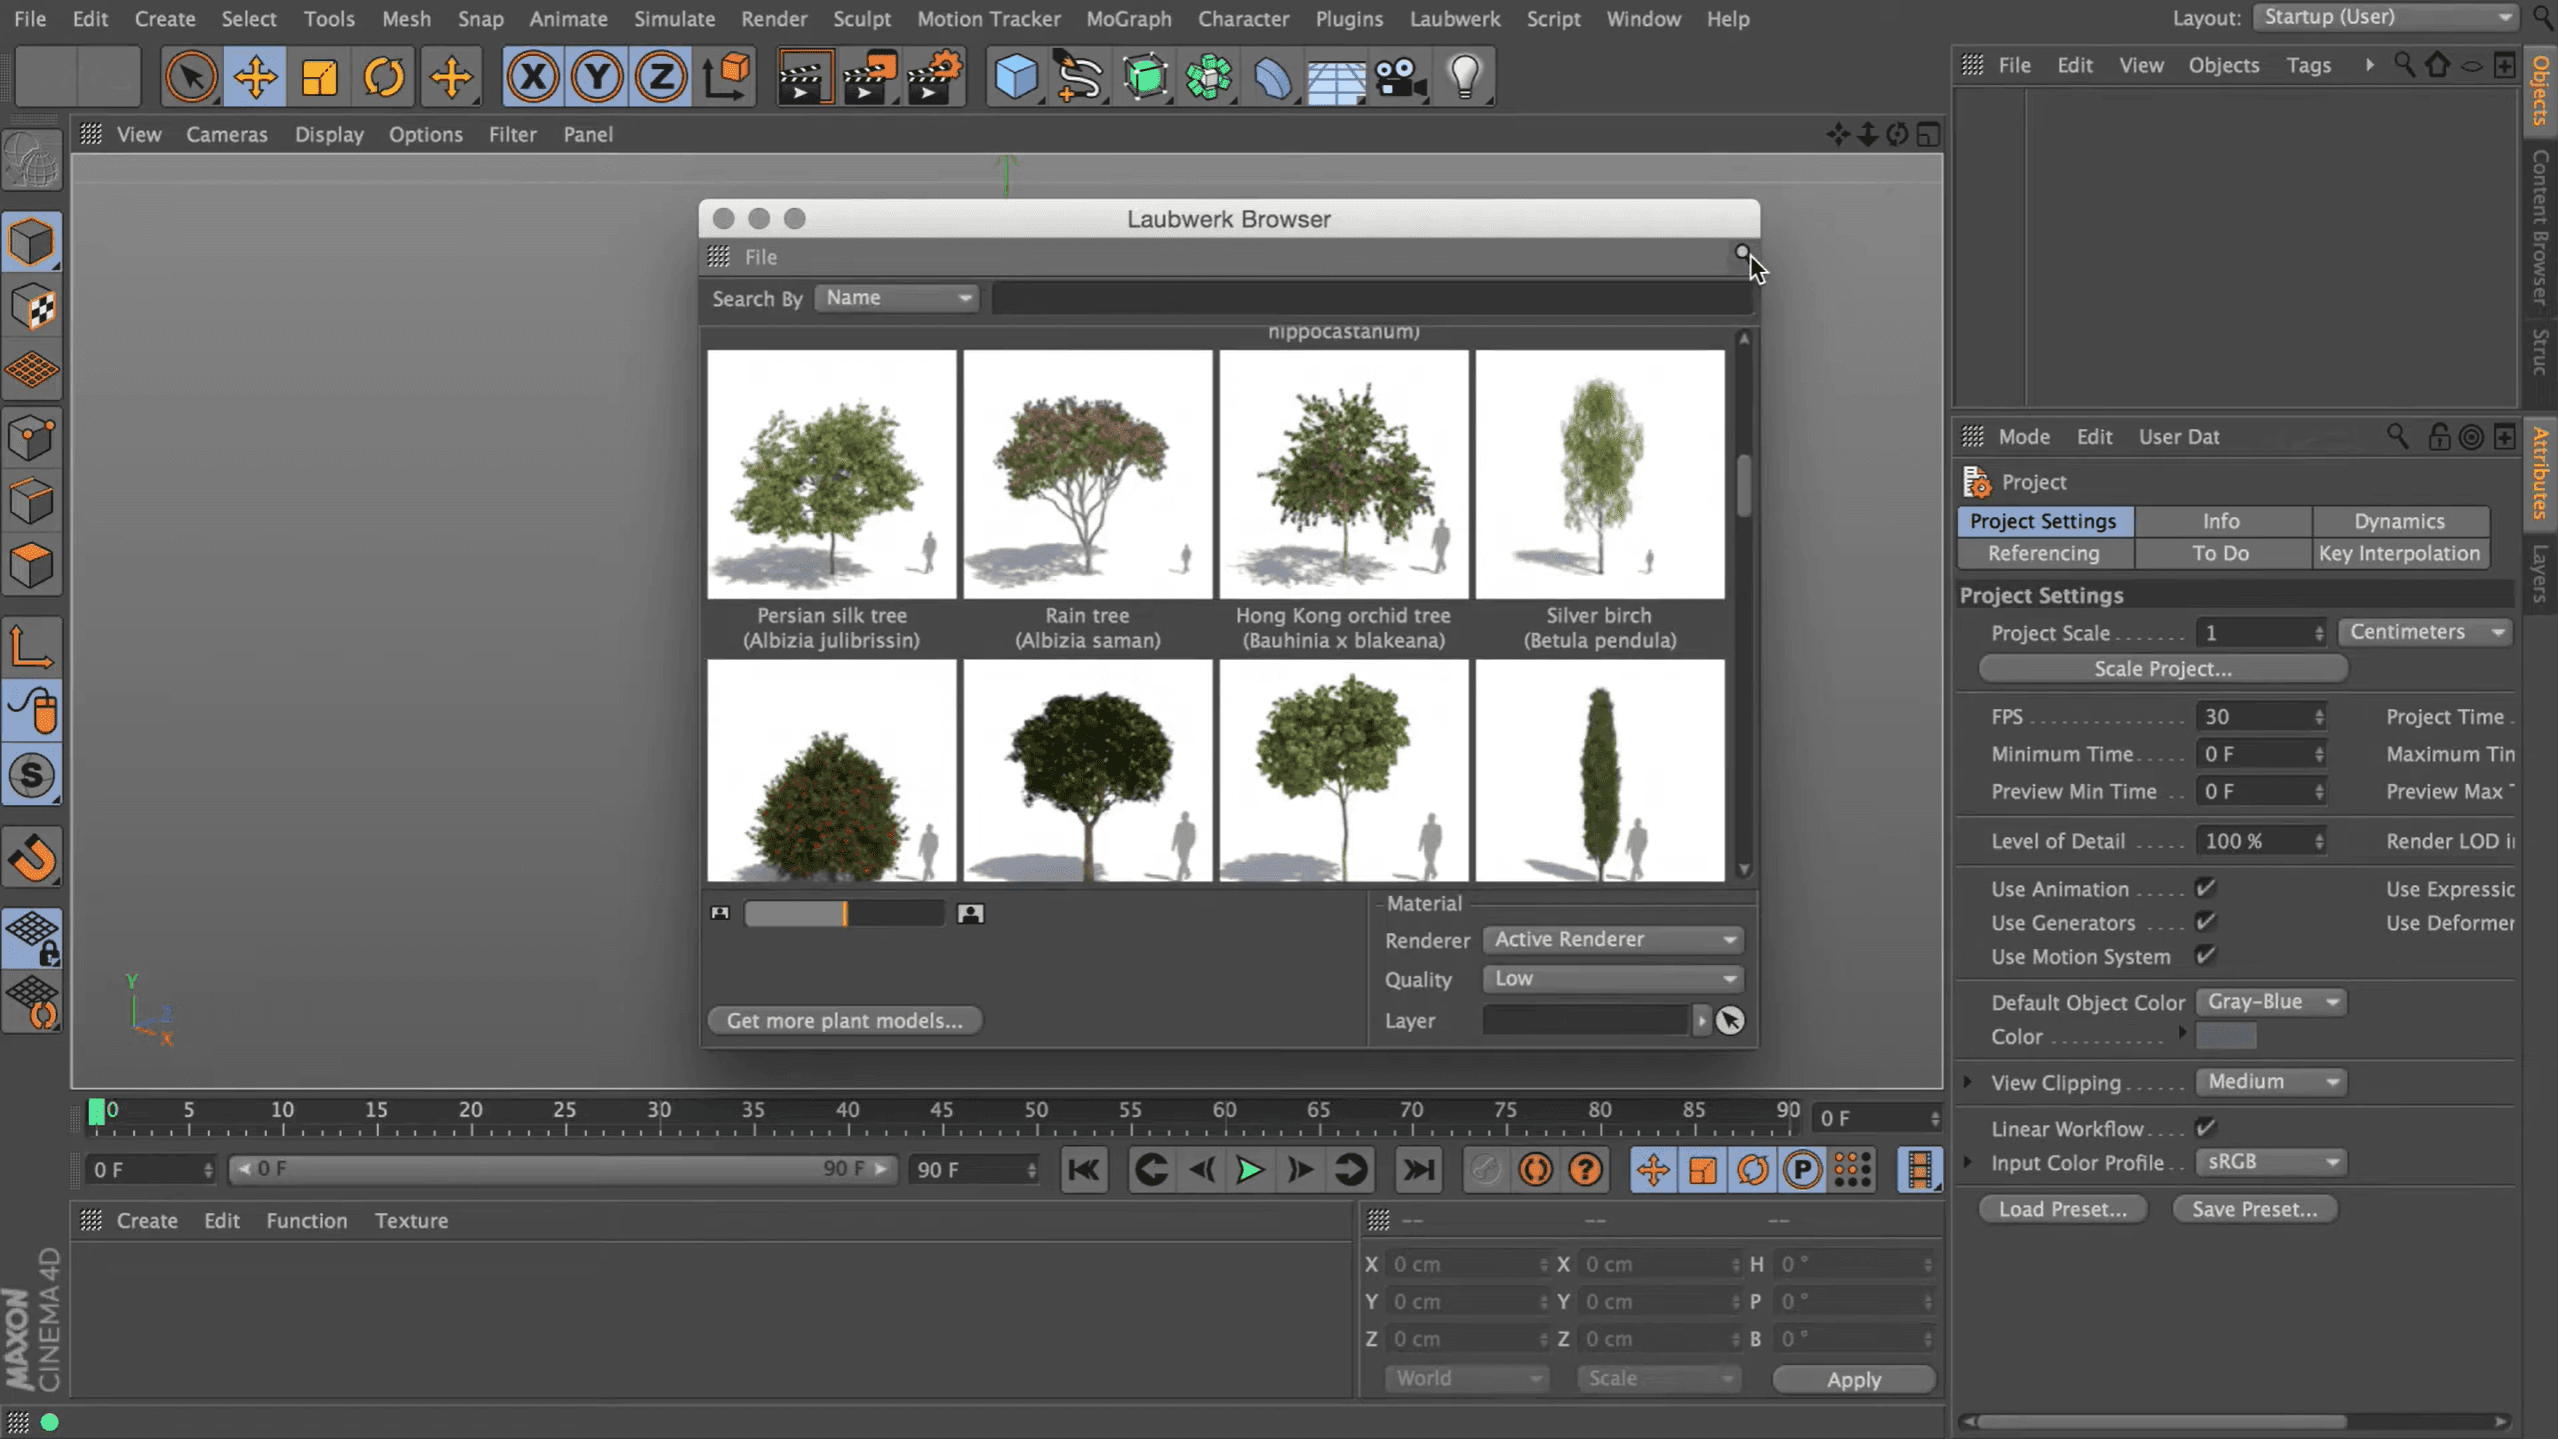Expand the Centimeters unit dropdown
The image size is (2558, 1439).
click(x=2425, y=632)
